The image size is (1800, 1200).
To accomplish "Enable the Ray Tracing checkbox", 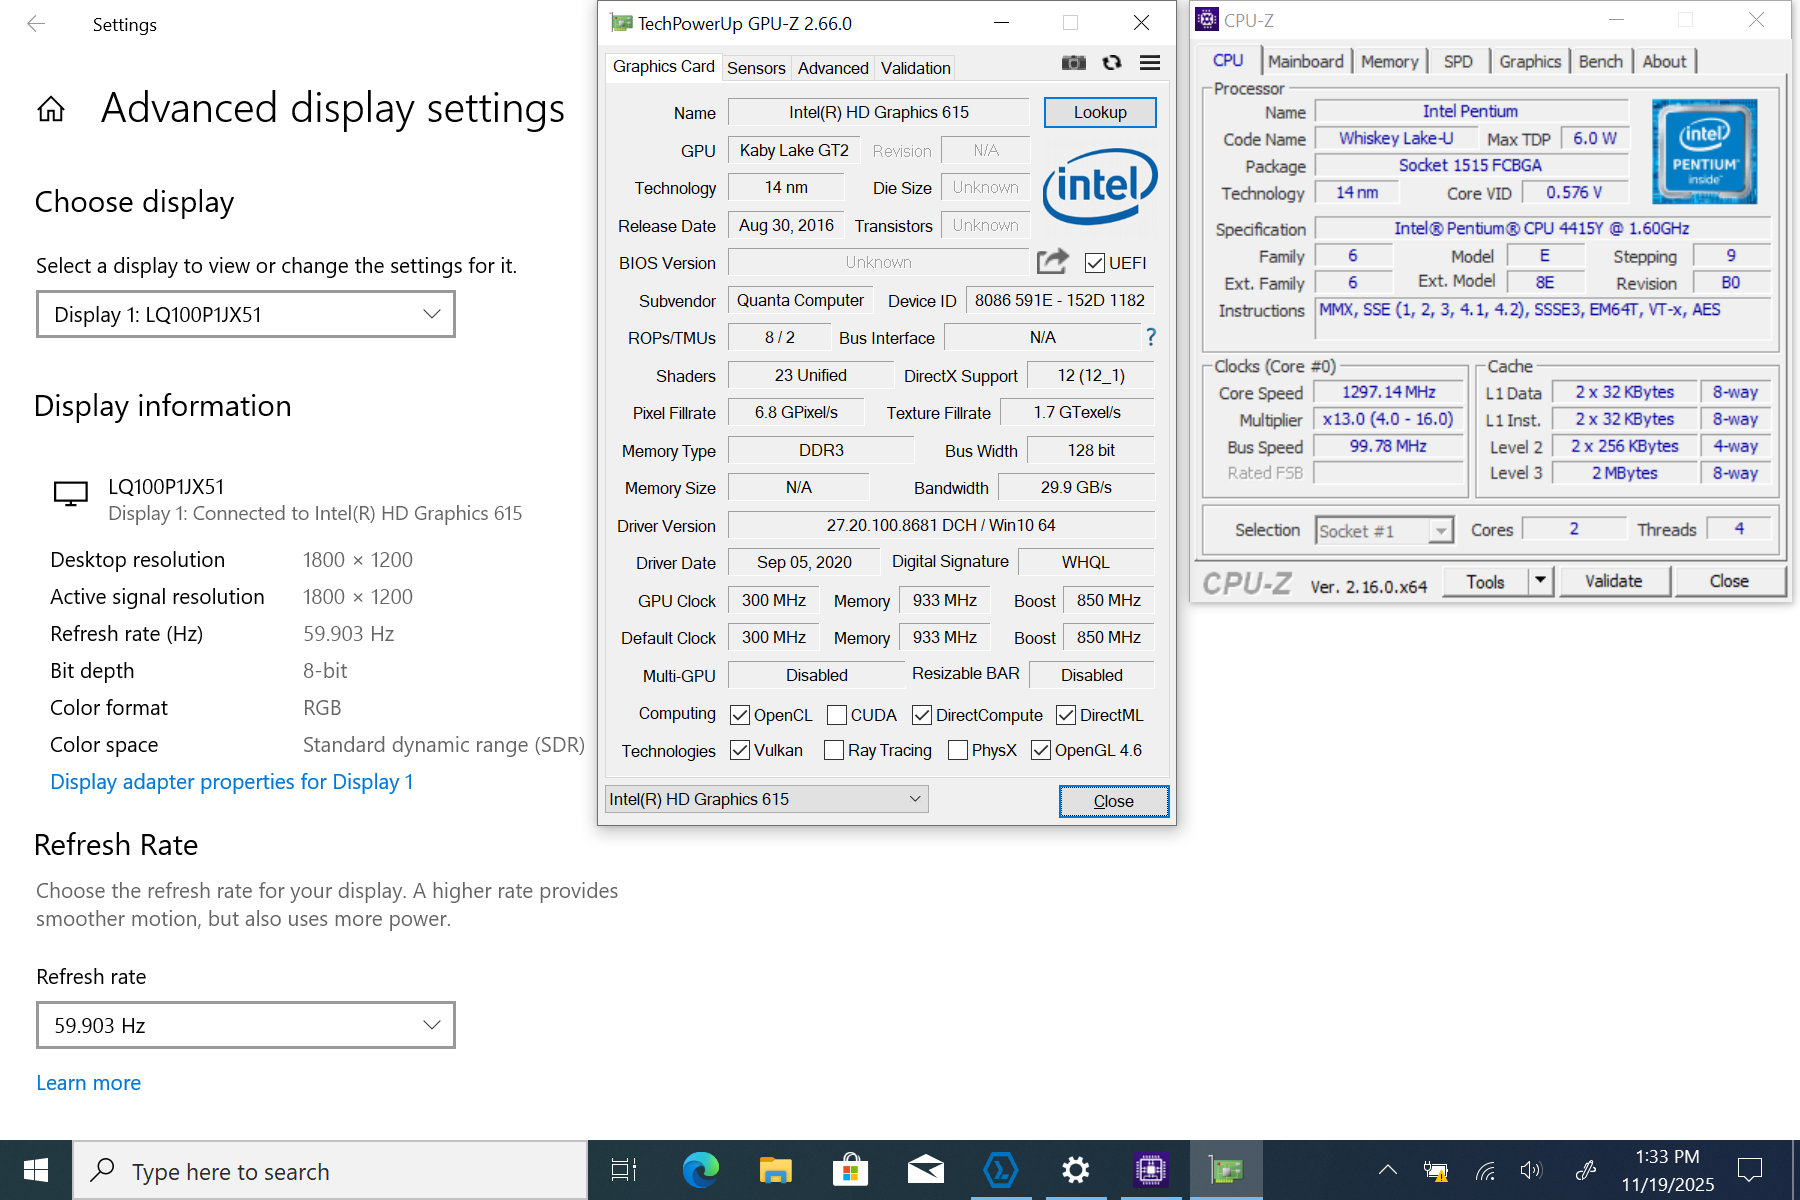I will [x=834, y=750].
